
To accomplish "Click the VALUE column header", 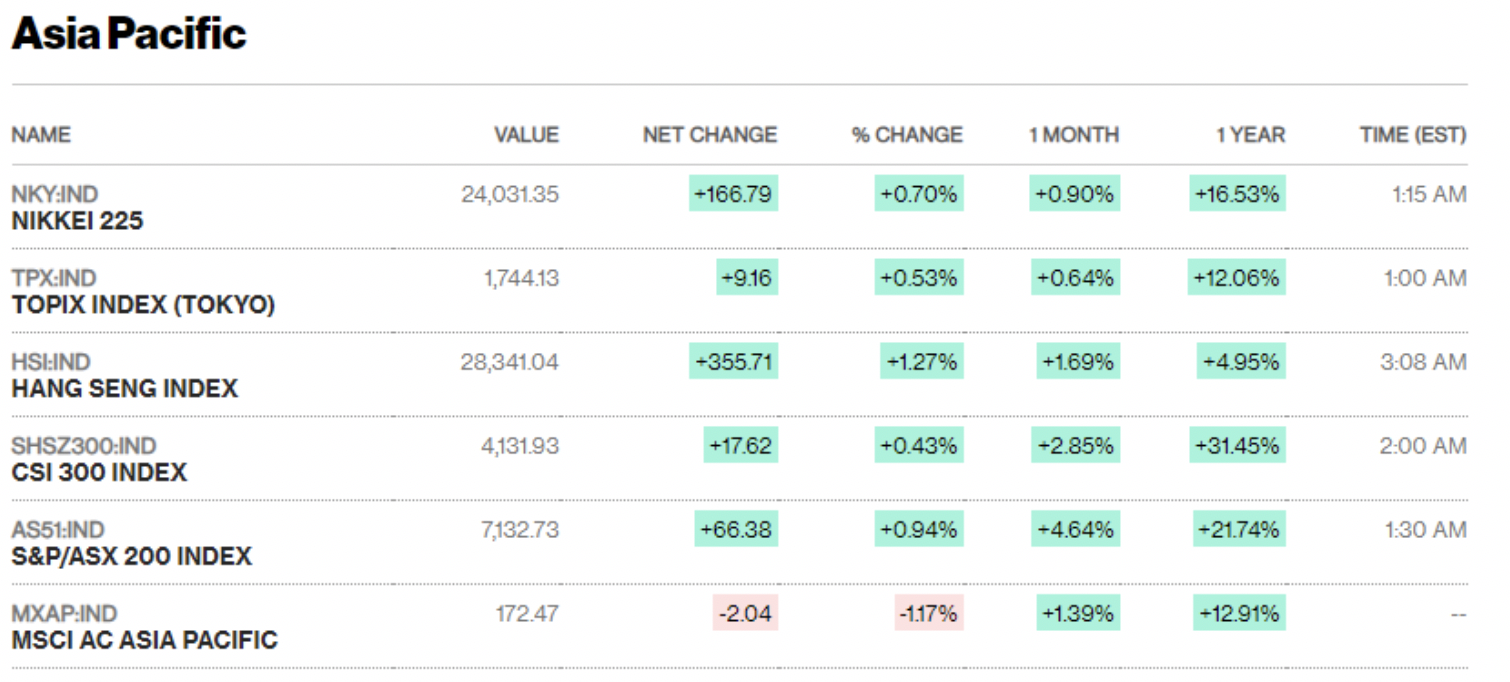I will (526, 135).
